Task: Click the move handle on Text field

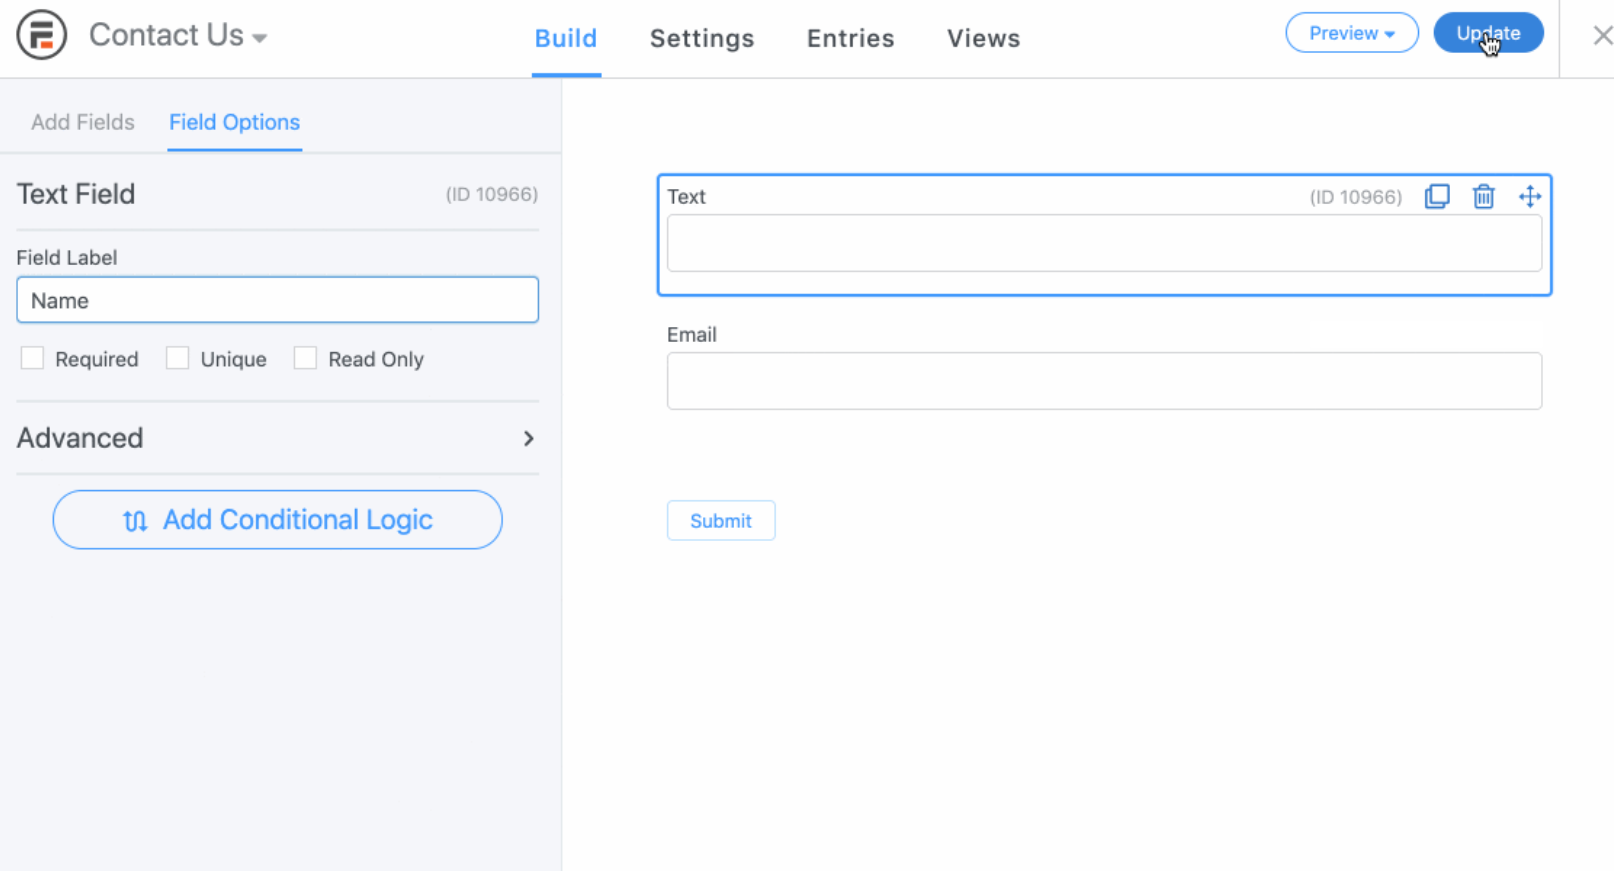Action: pyautogui.click(x=1529, y=196)
